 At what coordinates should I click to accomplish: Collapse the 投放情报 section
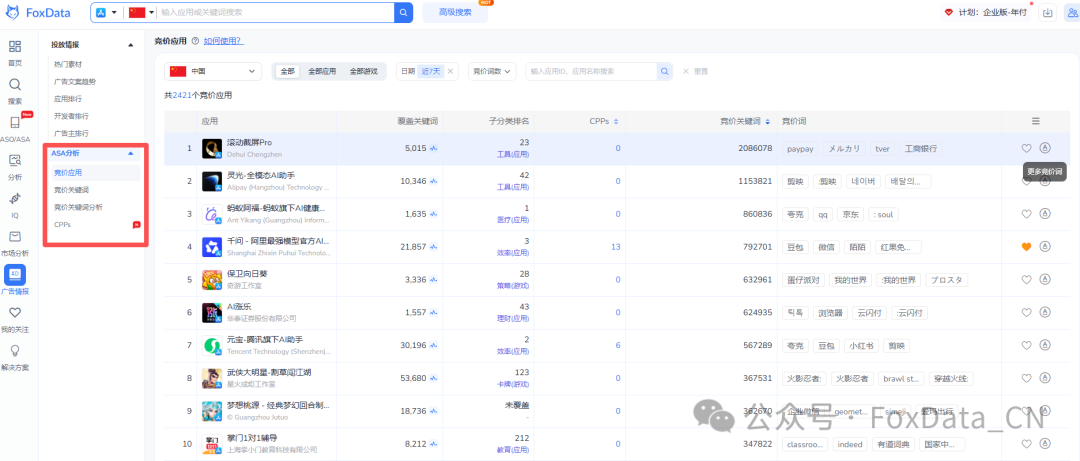(x=130, y=45)
